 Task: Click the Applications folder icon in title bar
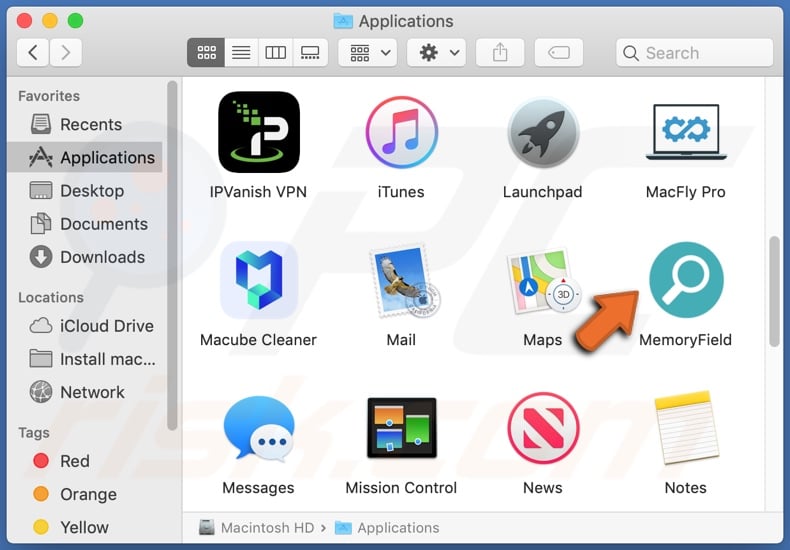coord(343,21)
